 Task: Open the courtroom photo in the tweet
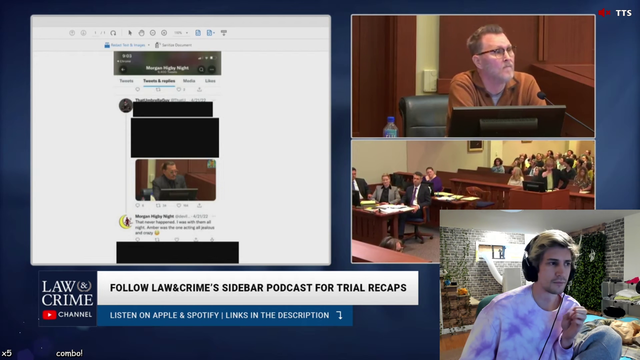pyautogui.click(x=176, y=180)
